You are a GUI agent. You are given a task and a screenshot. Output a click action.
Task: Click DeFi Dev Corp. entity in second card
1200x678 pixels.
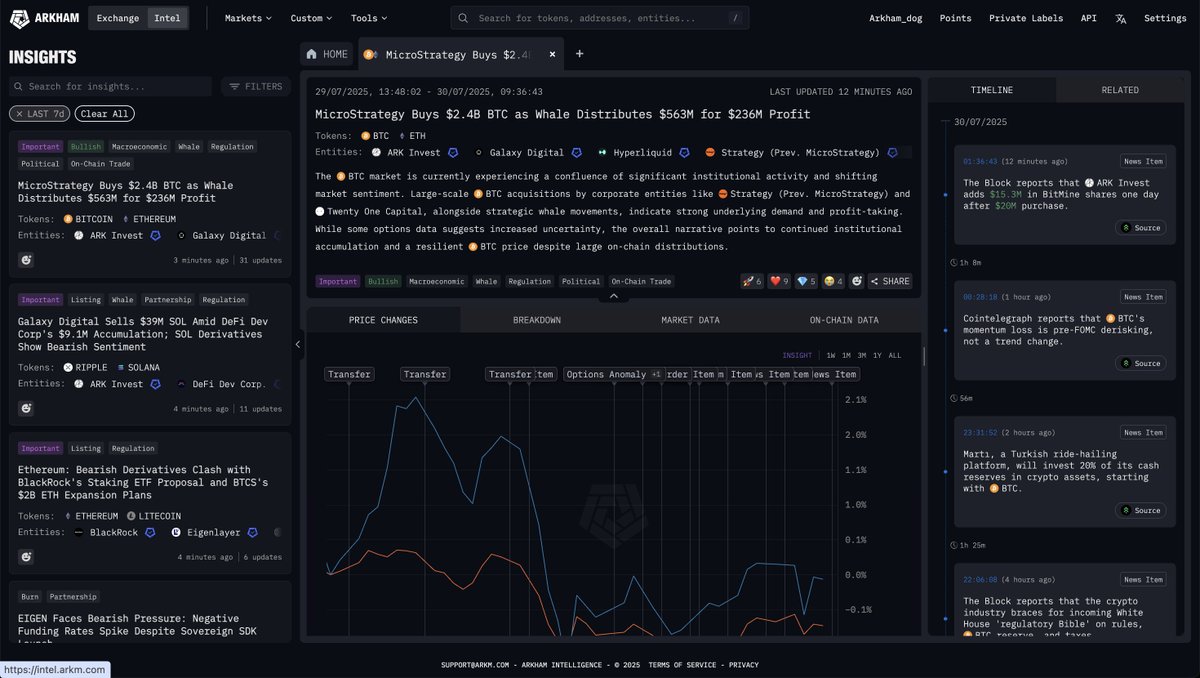220,384
